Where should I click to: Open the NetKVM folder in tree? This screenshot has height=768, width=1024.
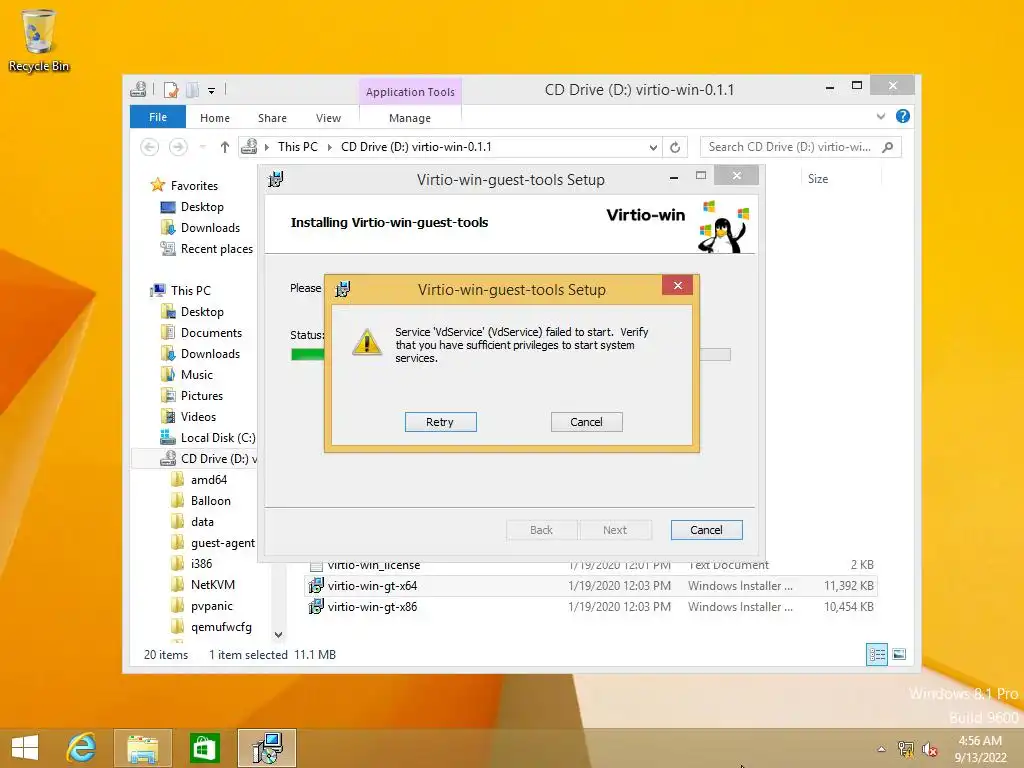point(212,584)
